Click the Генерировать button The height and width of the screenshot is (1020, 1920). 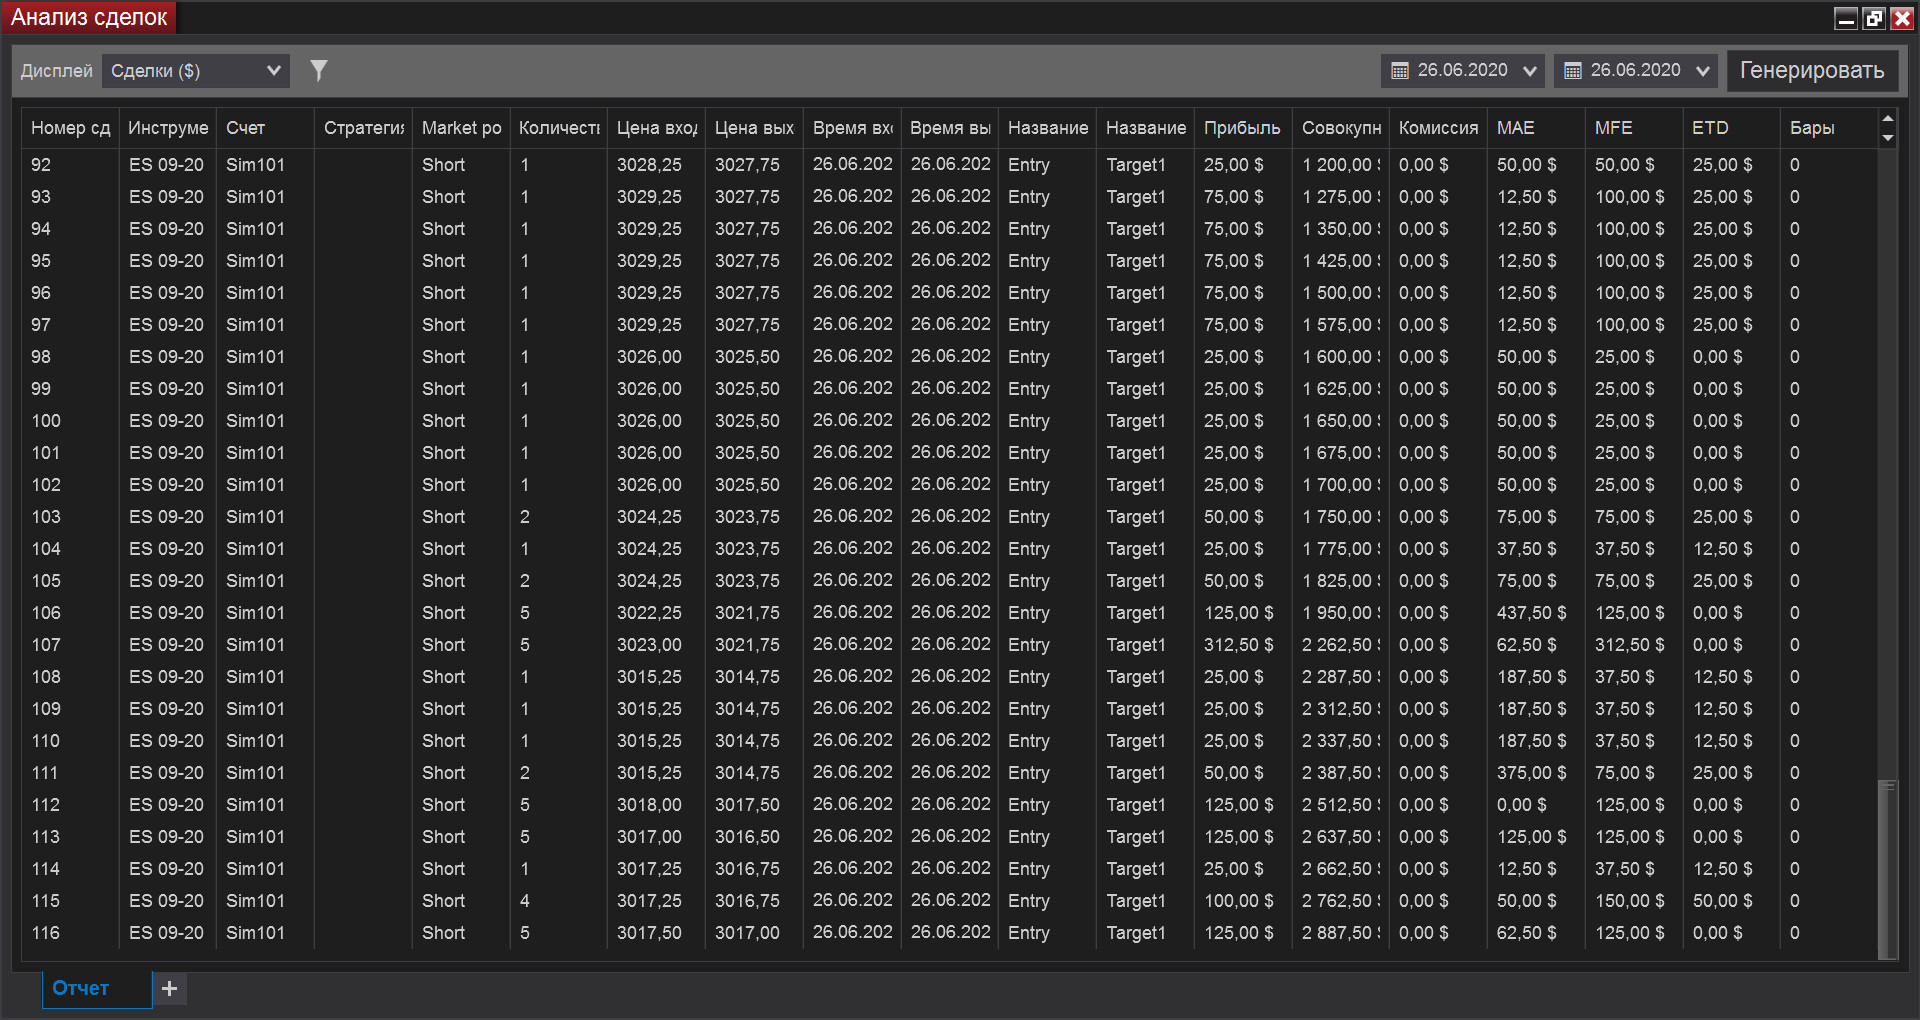click(1812, 70)
